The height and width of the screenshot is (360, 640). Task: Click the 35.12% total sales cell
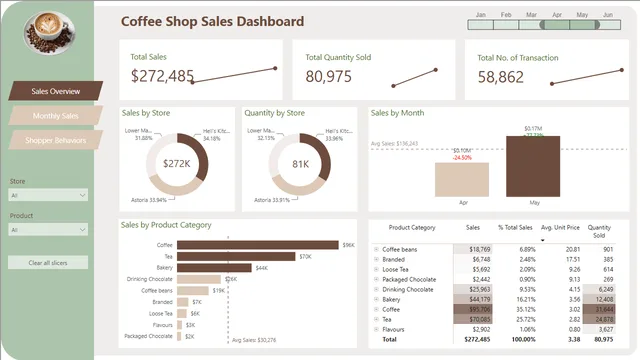pyautogui.click(x=527, y=309)
